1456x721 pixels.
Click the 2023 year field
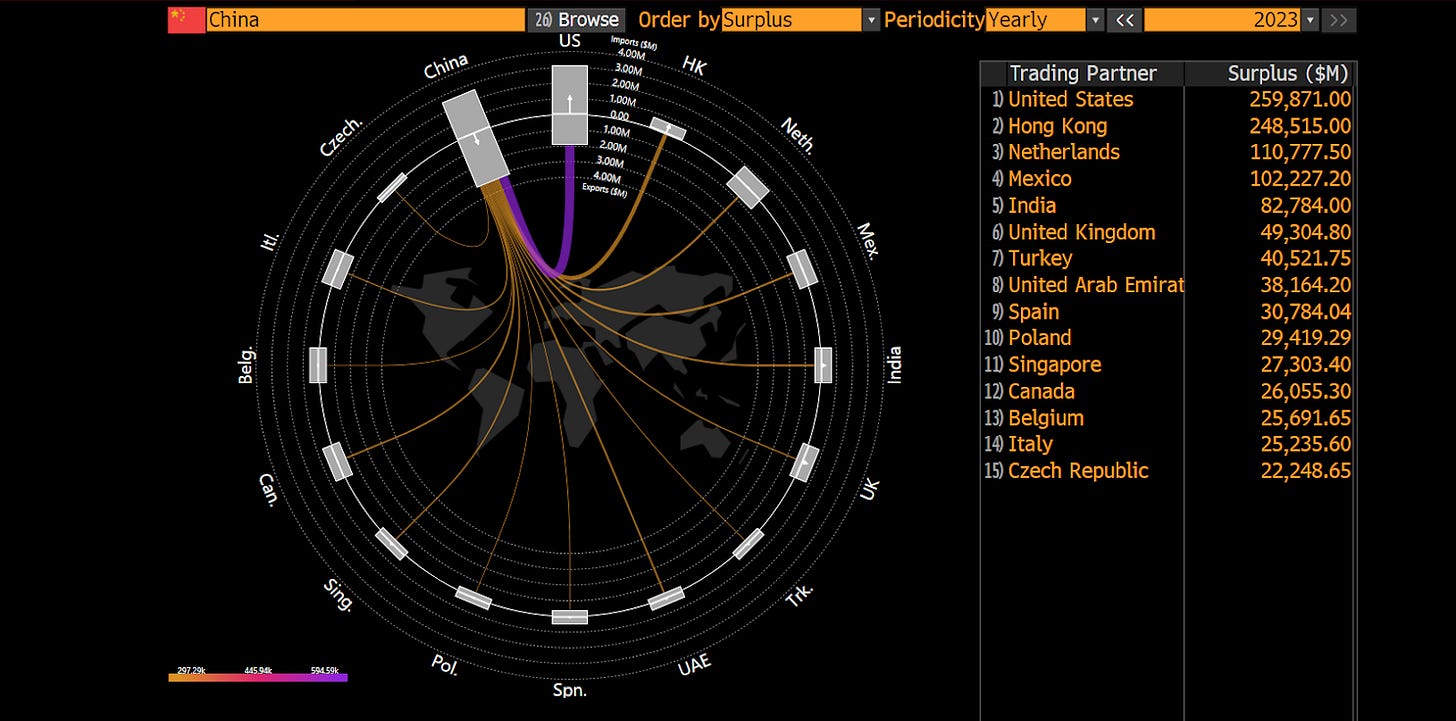coord(1222,20)
